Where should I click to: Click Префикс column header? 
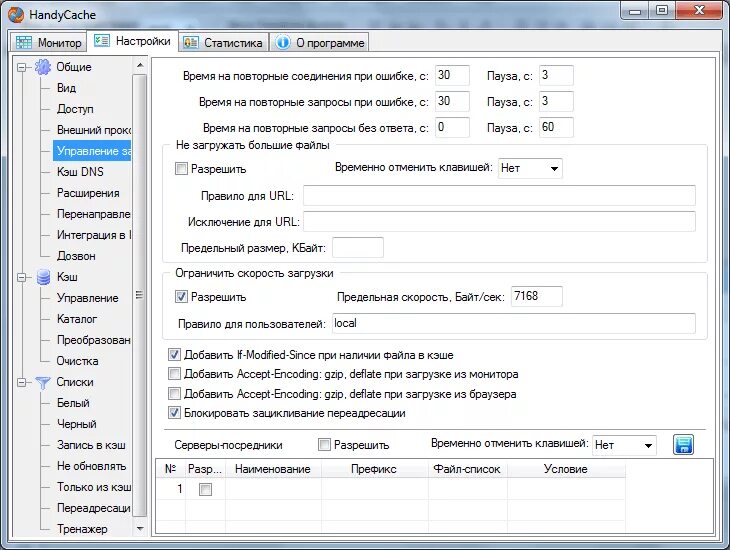[x=374, y=469]
